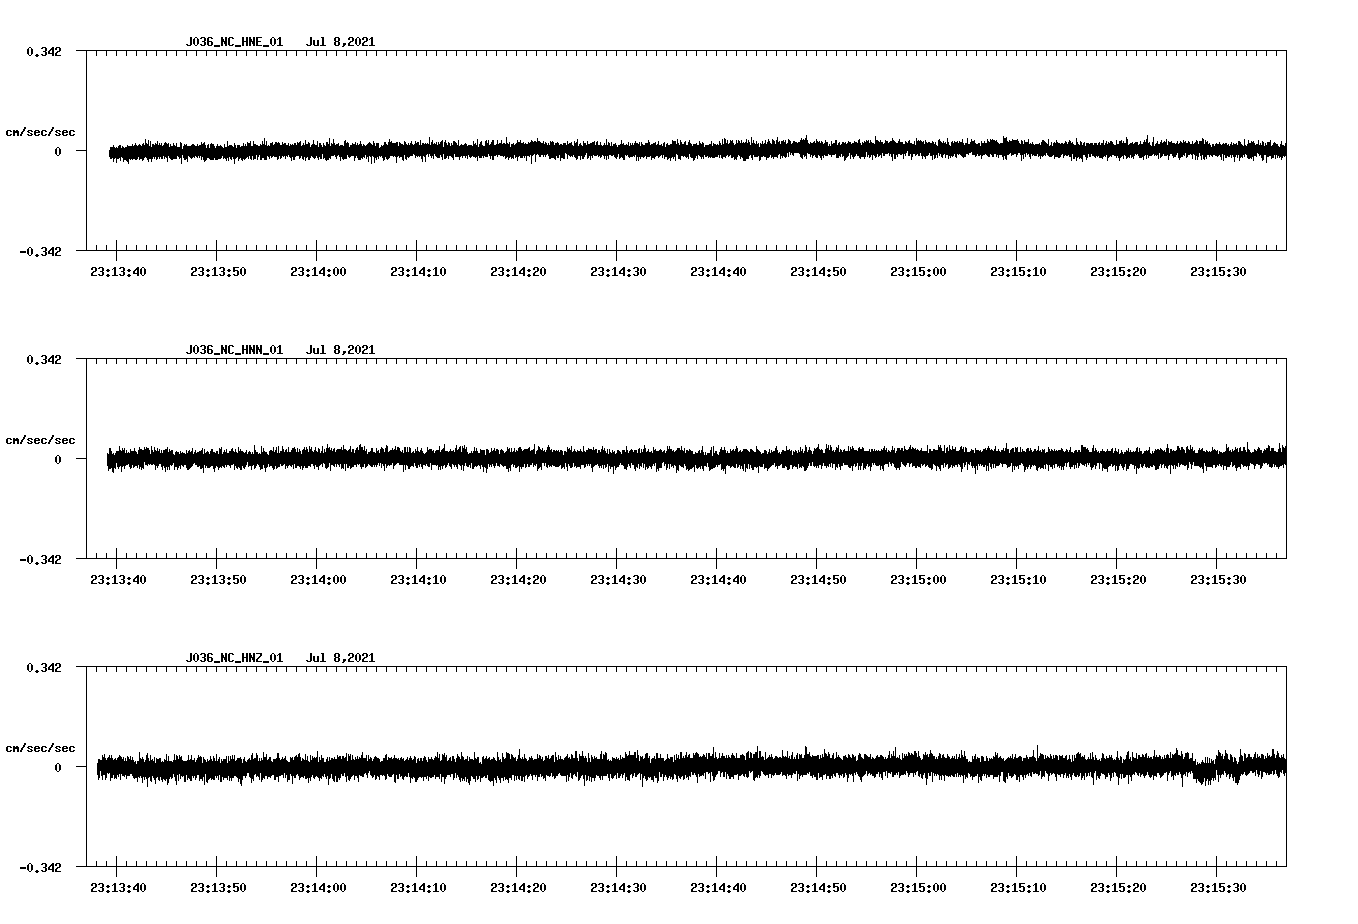Click the 23:14:40 time label under HNE plot
The image size is (1358, 924).
pos(718,272)
